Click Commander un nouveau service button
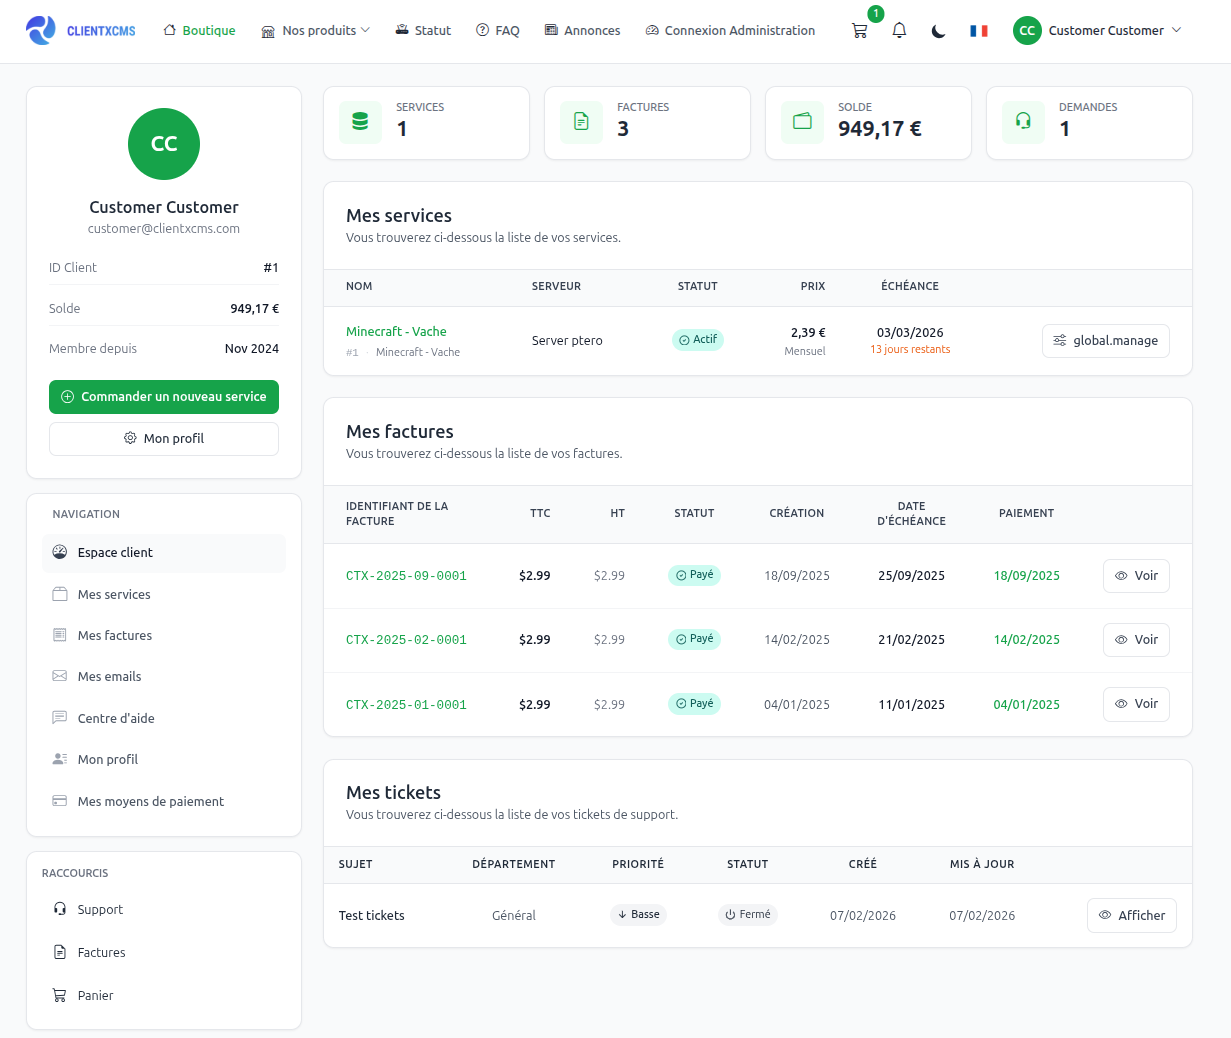1231x1038 pixels. coord(164,397)
